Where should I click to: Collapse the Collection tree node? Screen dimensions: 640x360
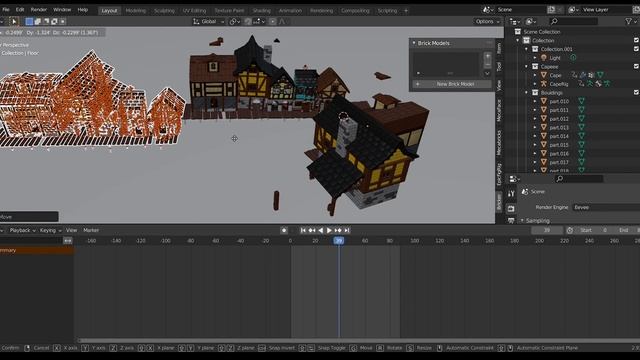pos(518,40)
